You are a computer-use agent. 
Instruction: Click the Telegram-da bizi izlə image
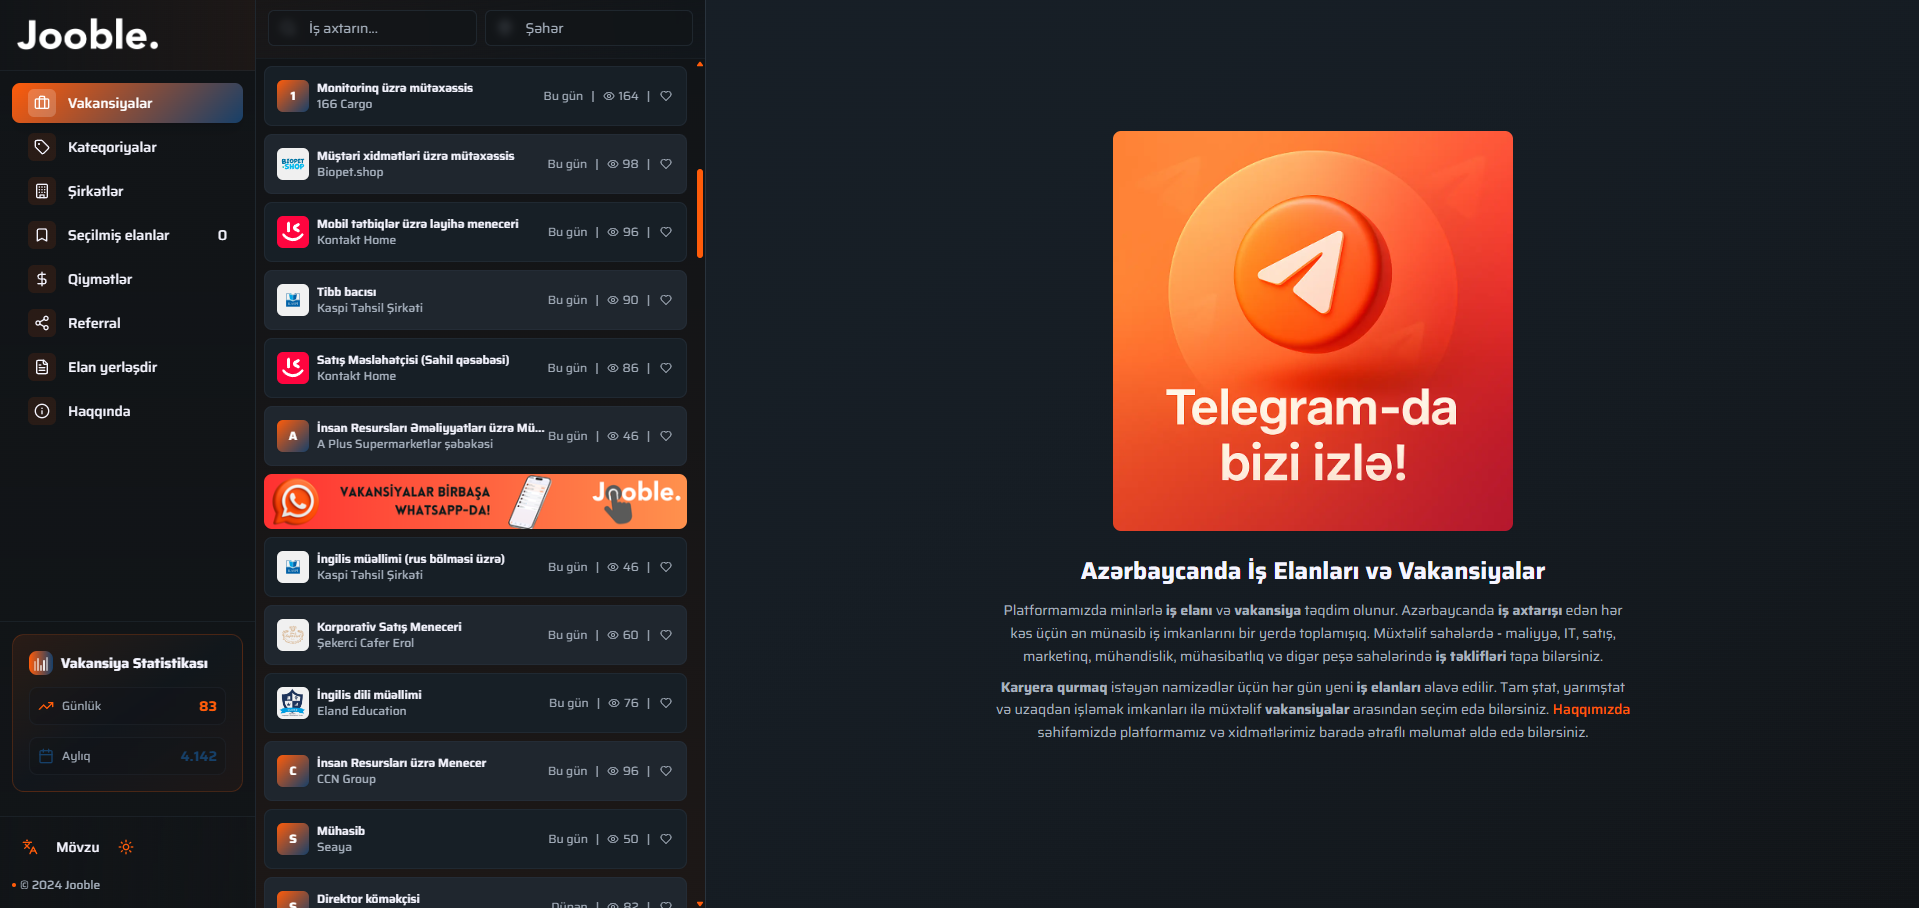1312,331
